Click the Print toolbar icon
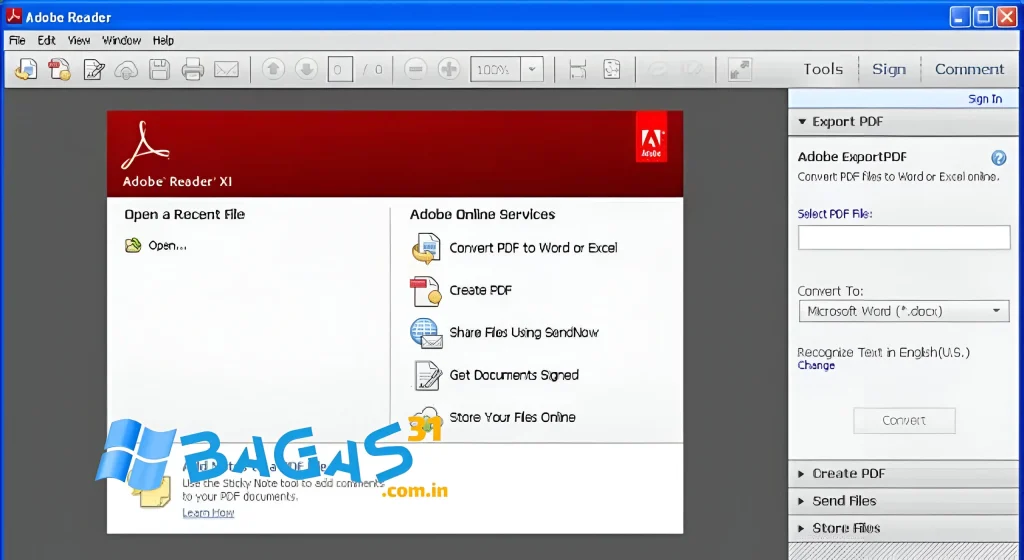This screenshot has width=1024, height=560. tap(193, 69)
